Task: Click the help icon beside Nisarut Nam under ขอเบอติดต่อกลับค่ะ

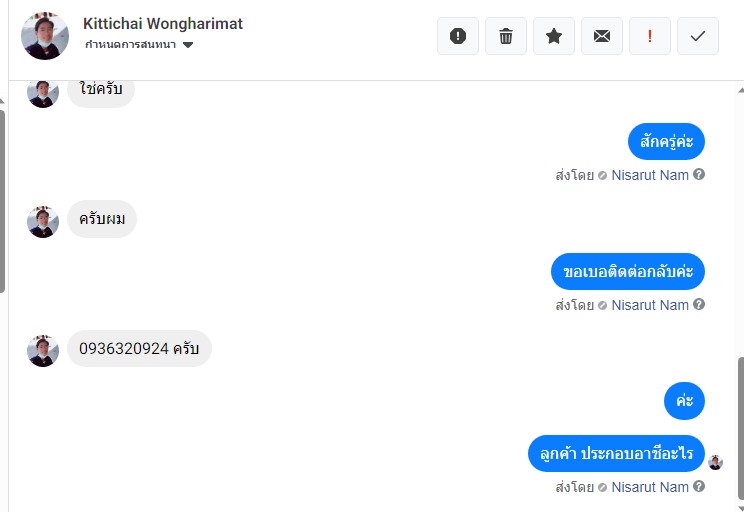Action: [698, 304]
